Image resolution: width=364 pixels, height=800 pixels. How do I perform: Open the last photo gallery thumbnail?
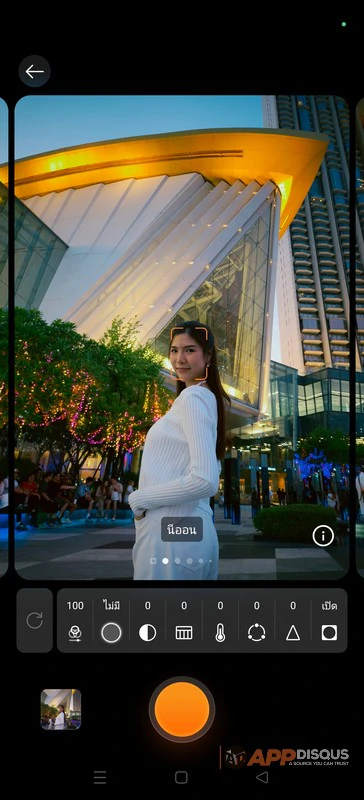click(x=61, y=709)
